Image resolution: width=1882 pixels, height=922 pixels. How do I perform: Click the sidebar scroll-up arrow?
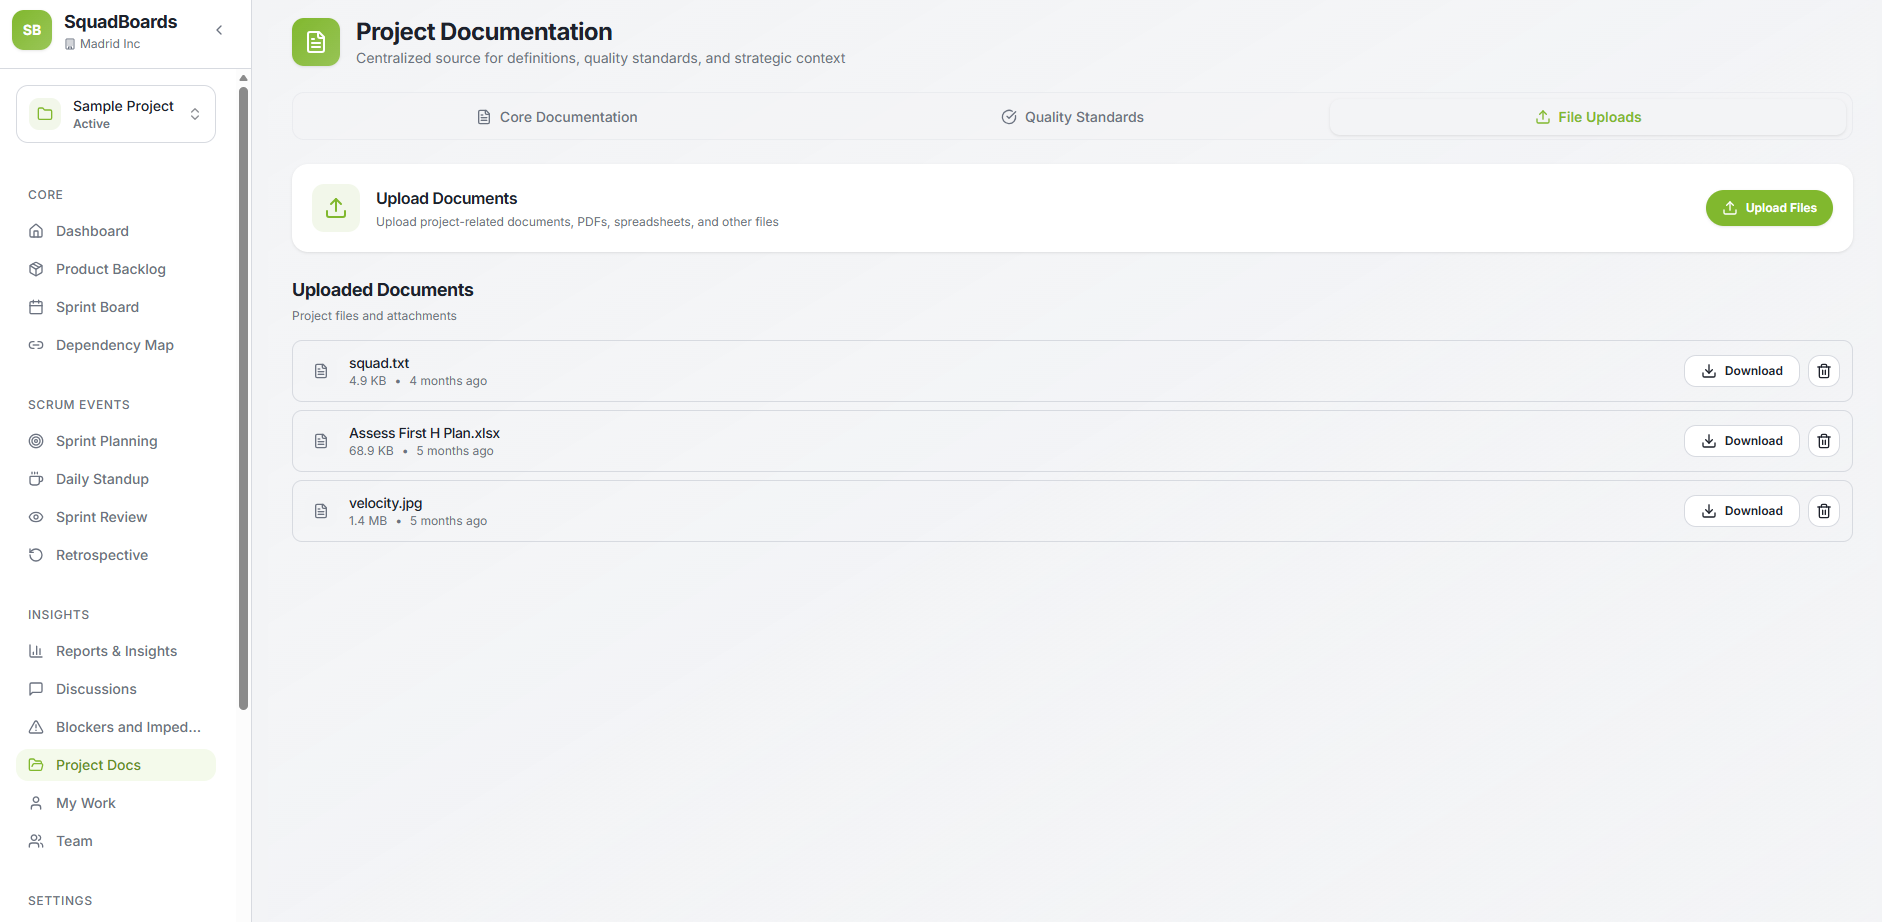click(x=243, y=78)
